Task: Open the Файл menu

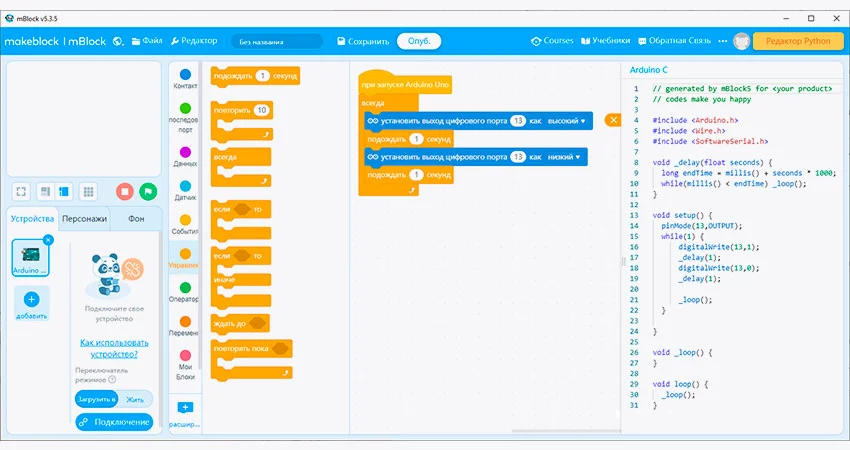Action: coord(146,41)
